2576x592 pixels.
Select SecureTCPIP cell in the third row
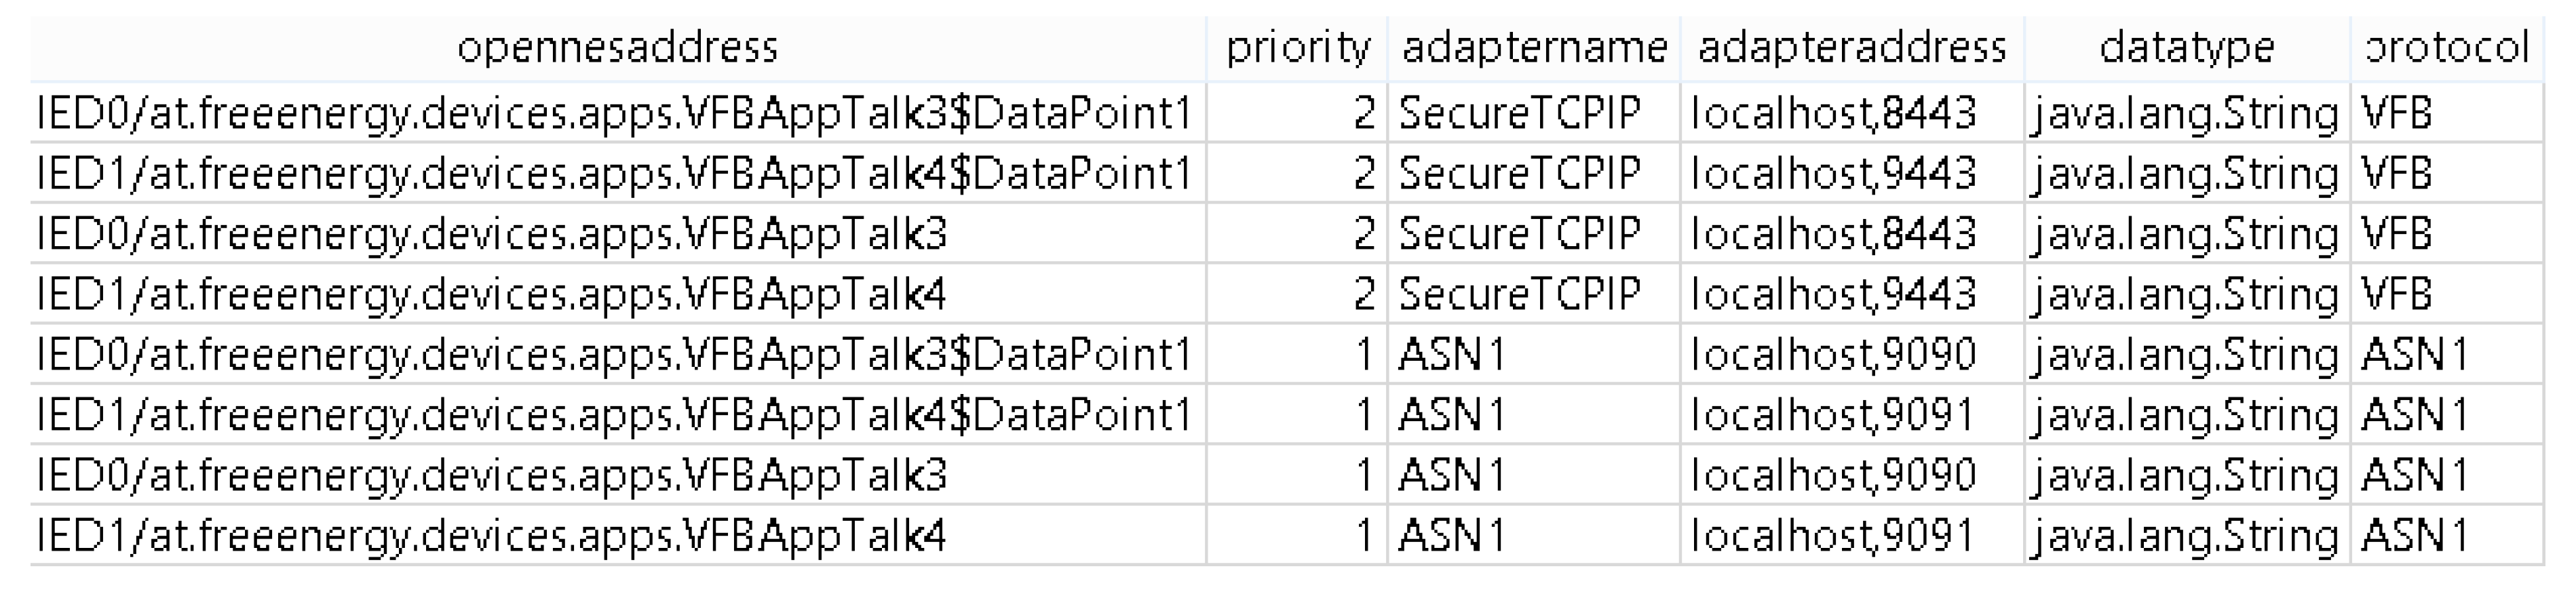(x=1519, y=234)
